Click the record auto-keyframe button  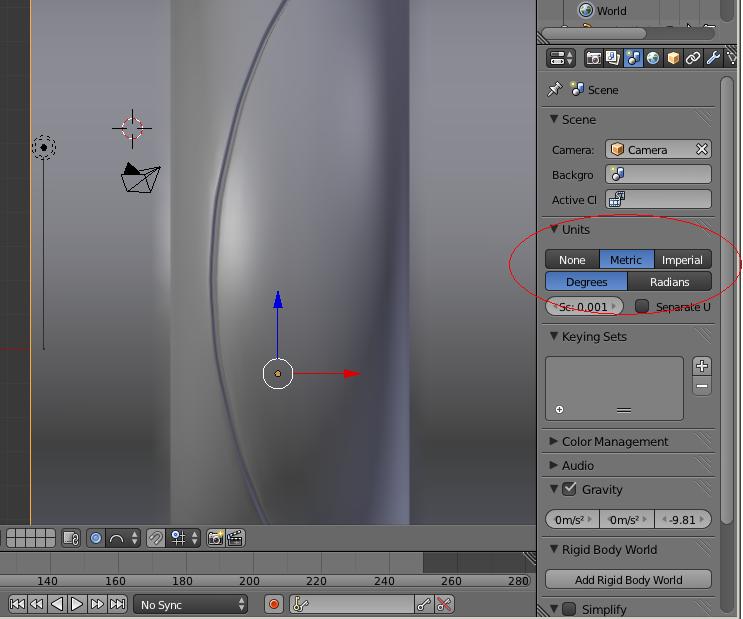[x=274, y=604]
